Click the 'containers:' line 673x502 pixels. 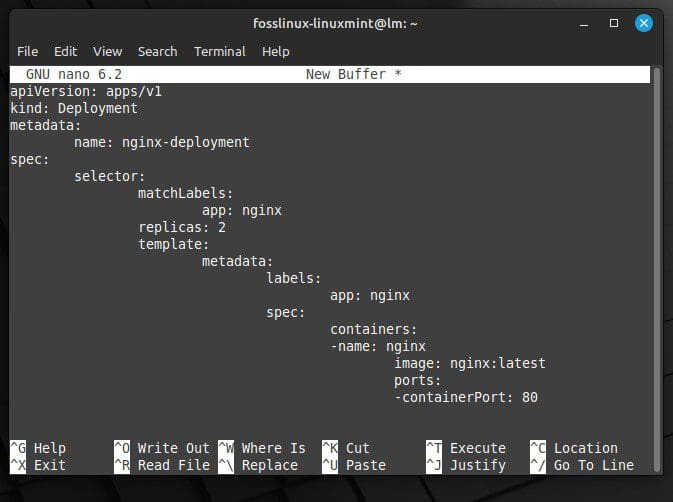(x=373, y=329)
